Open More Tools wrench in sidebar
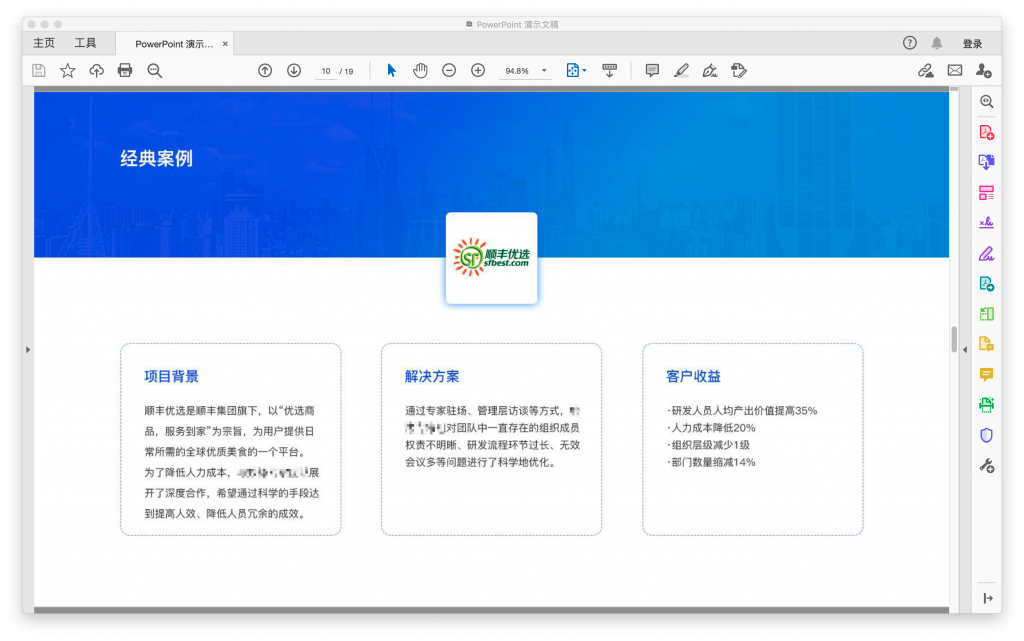This screenshot has height=641, width=1024. pos(987,465)
